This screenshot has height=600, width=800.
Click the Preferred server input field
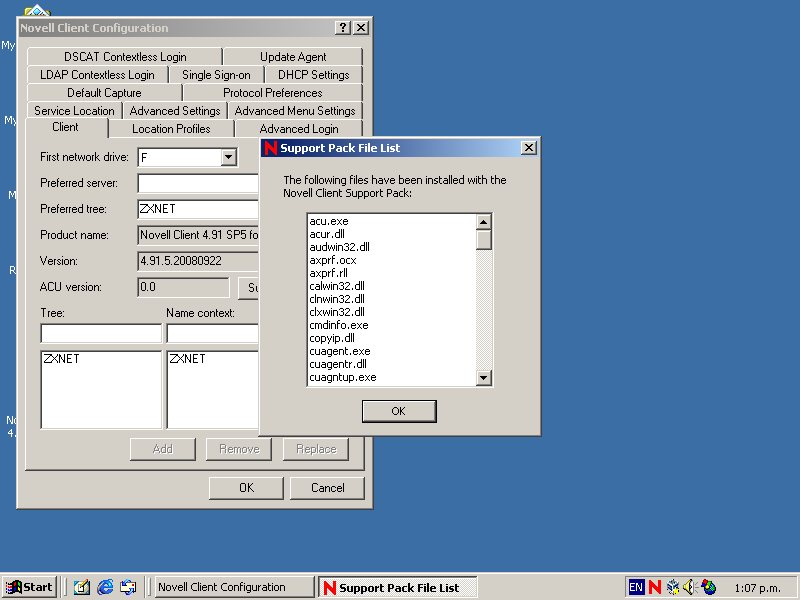(198, 183)
